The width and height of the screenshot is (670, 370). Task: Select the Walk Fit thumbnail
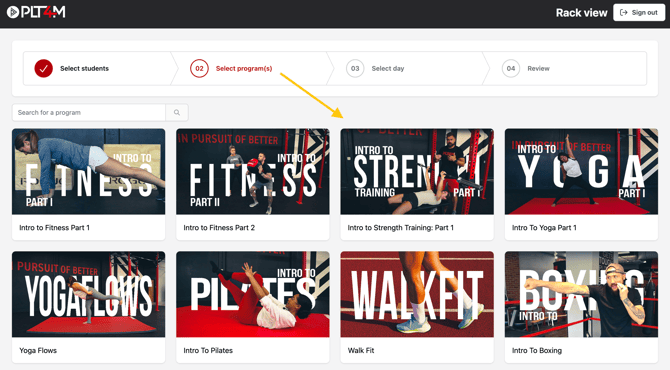[417, 294]
